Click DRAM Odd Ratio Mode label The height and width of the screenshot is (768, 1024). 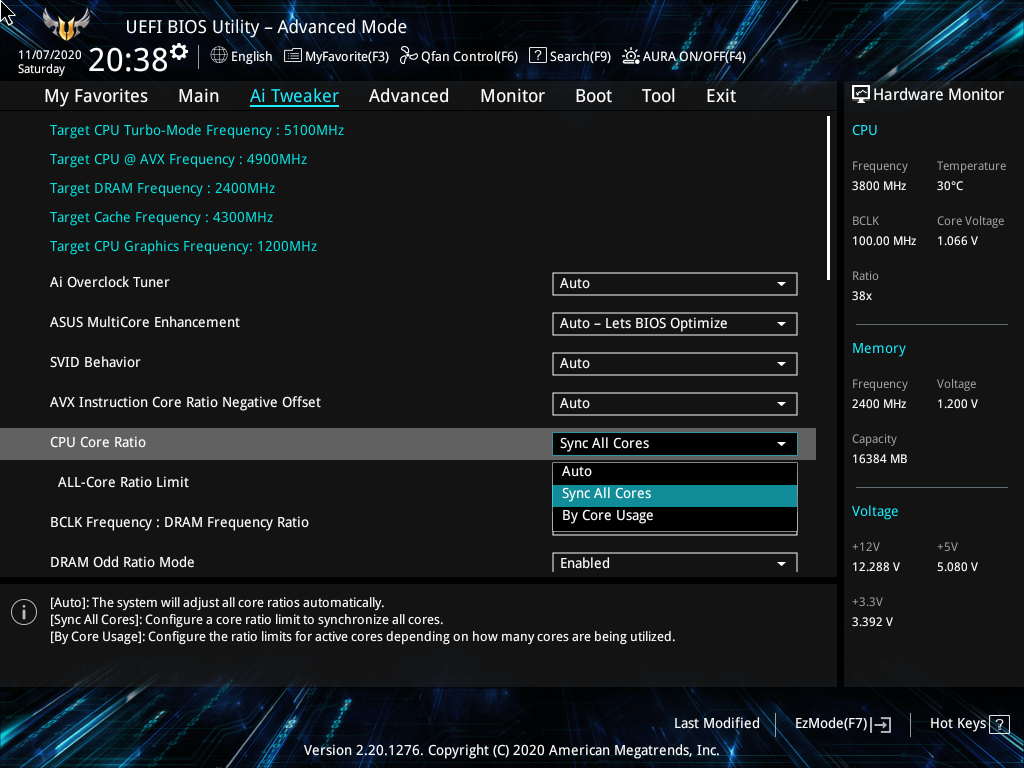coord(122,562)
